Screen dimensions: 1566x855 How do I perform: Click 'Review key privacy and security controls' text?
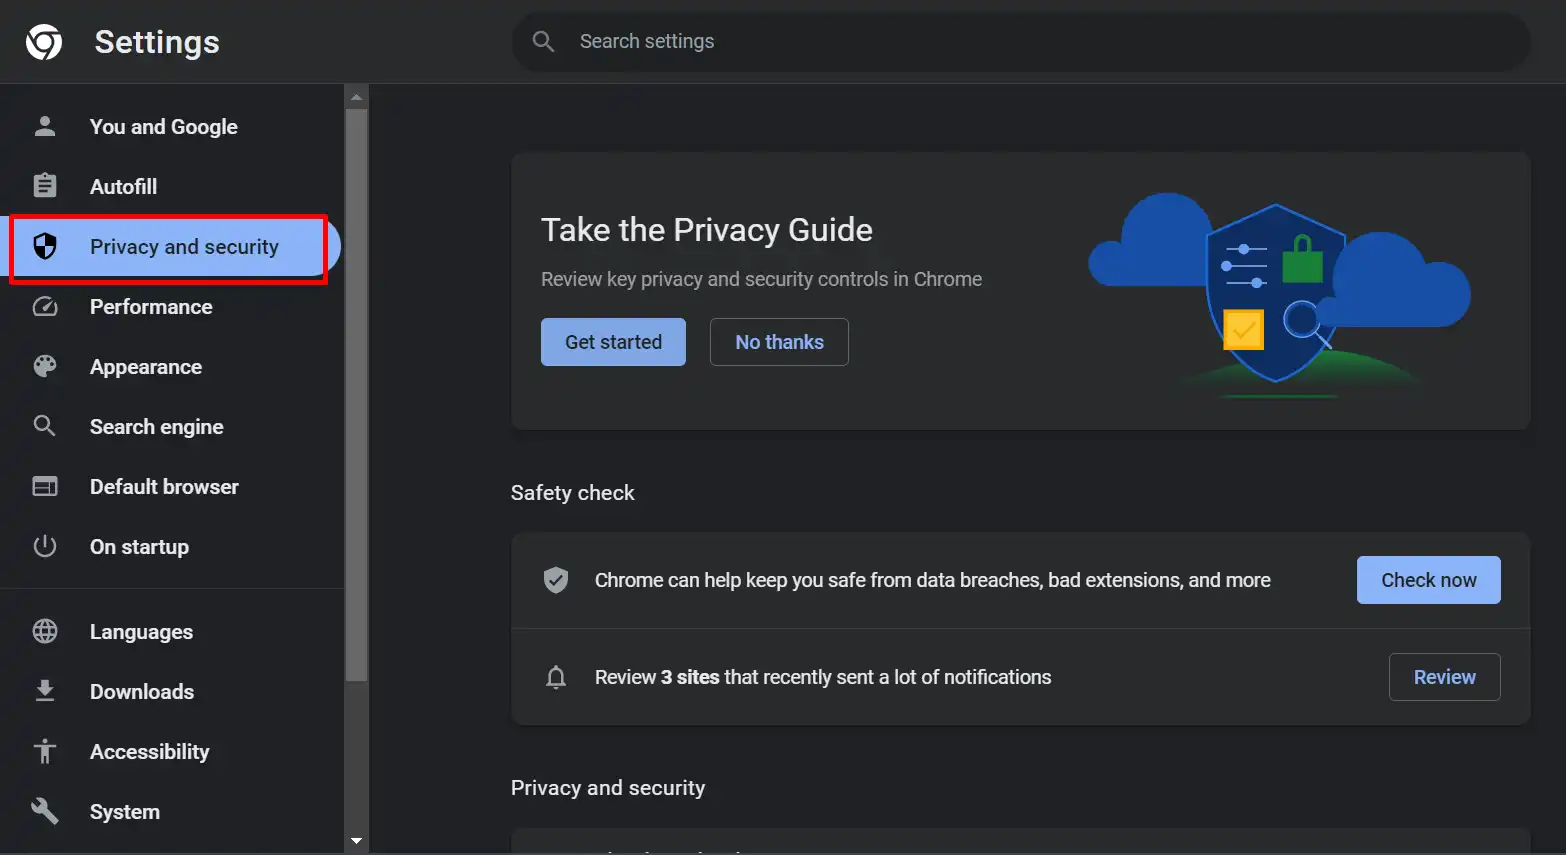(x=761, y=279)
